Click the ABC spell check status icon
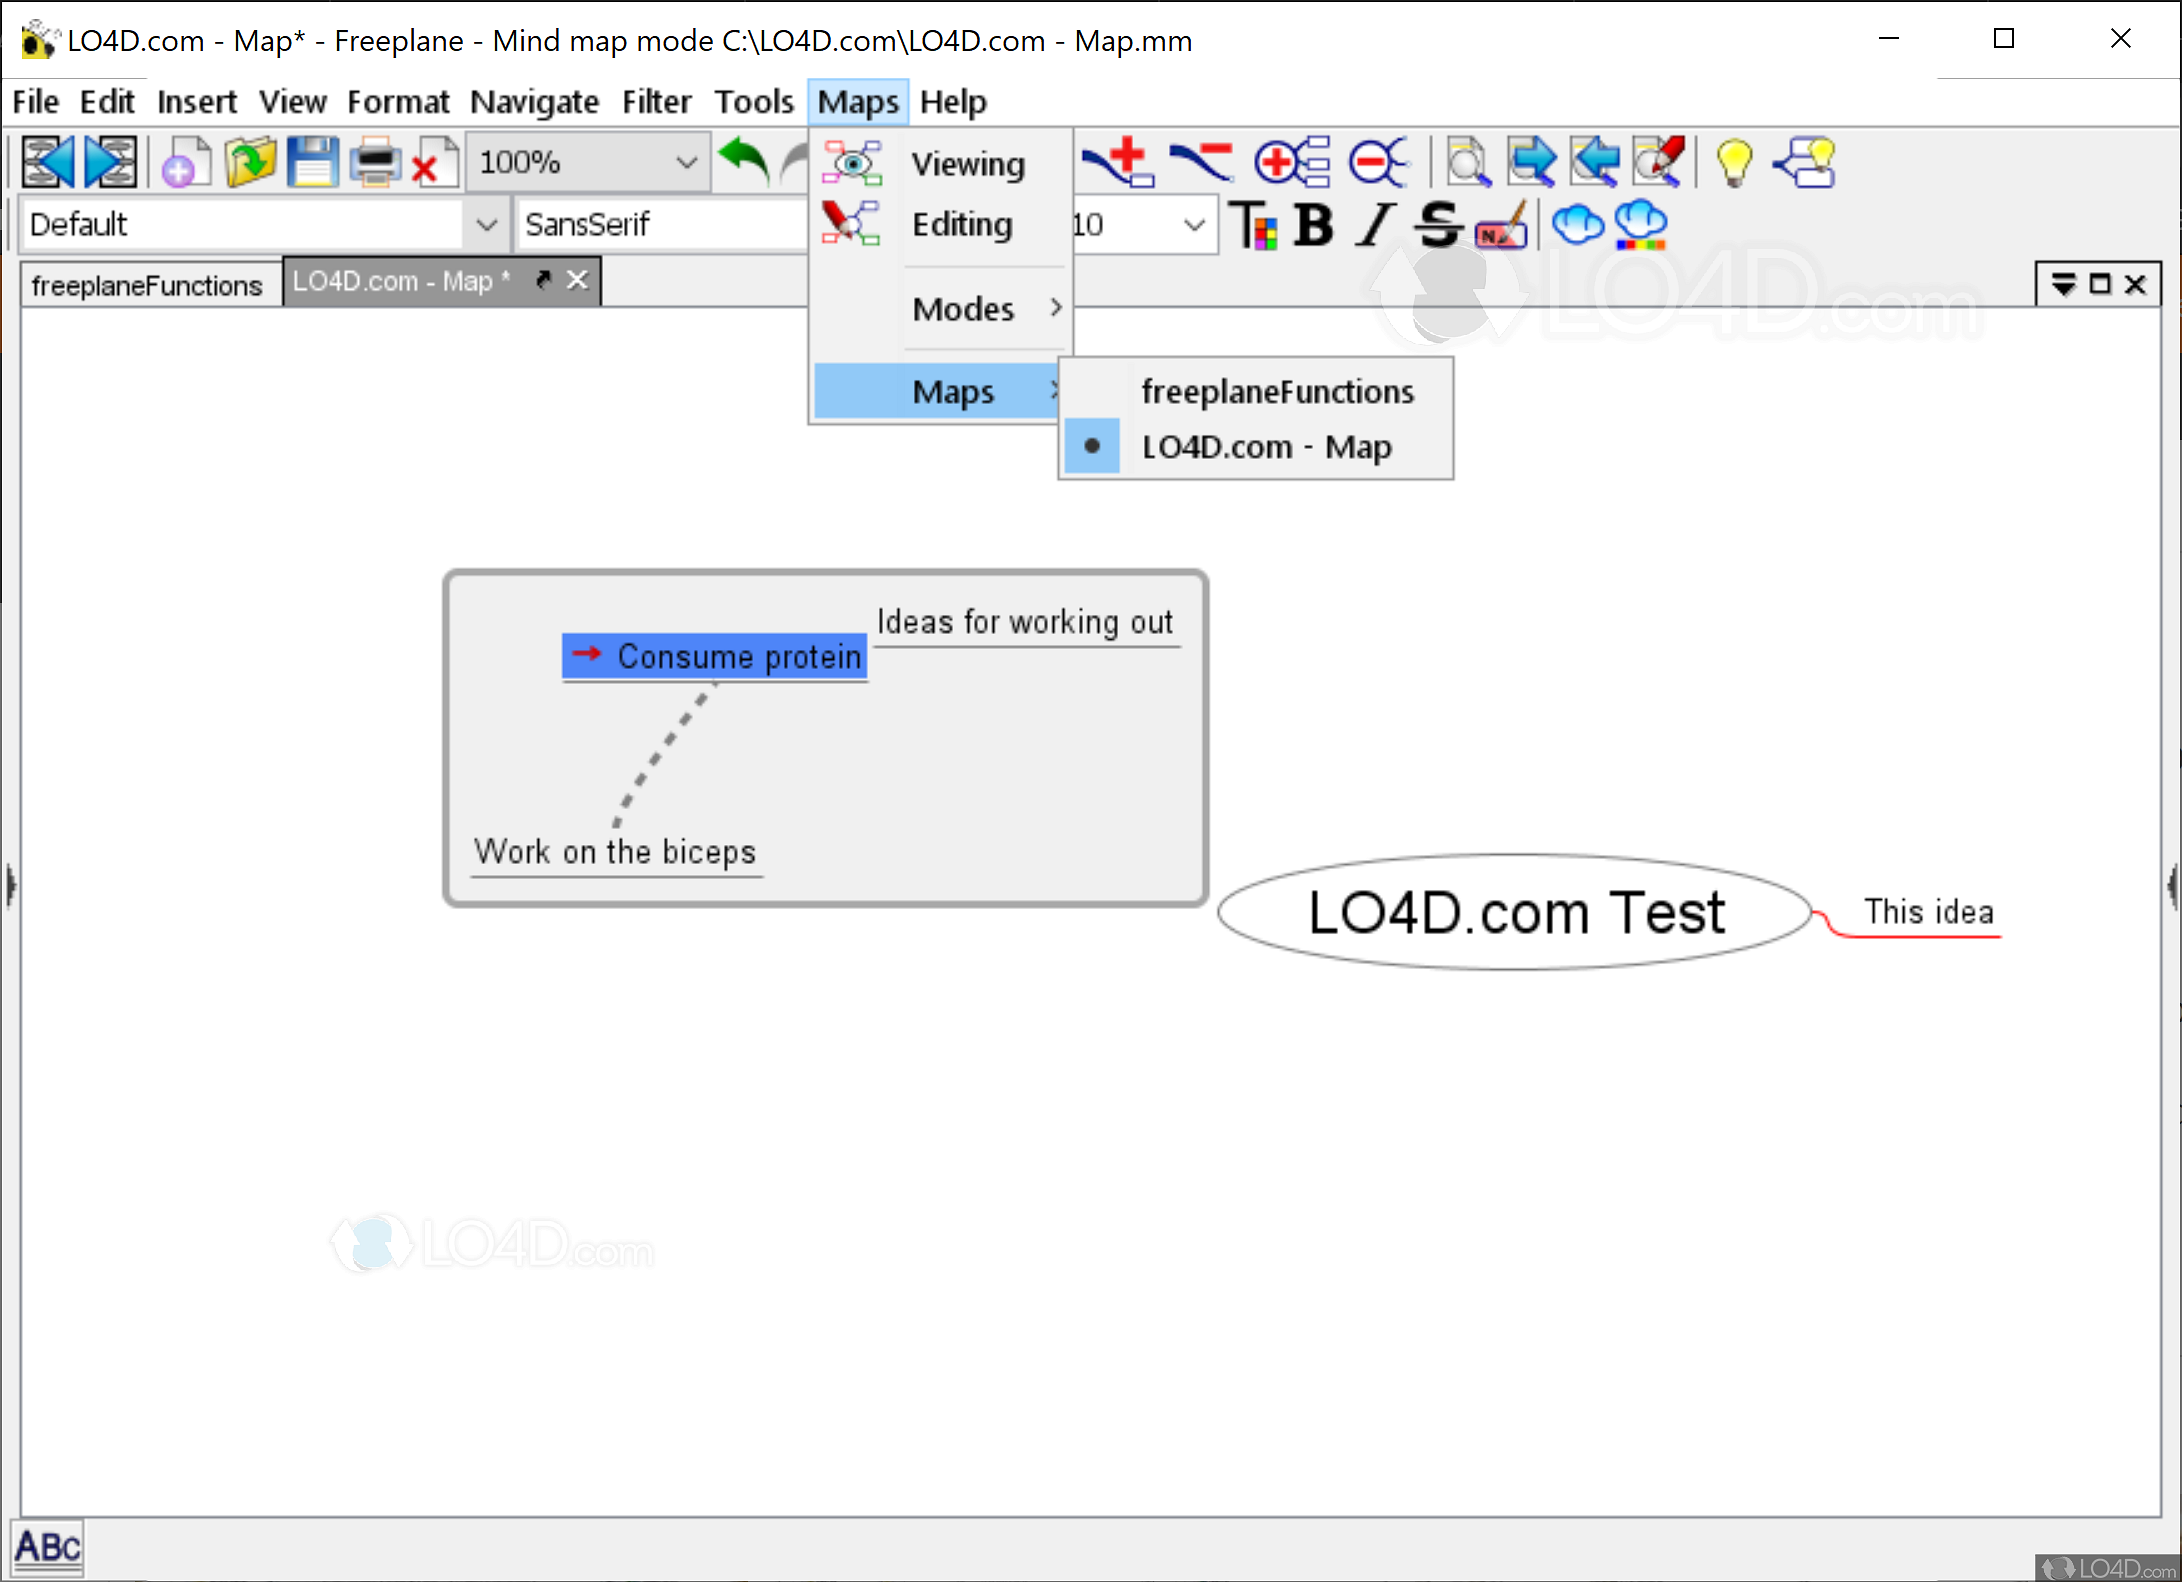The width and height of the screenshot is (2182, 1582). (x=47, y=1548)
